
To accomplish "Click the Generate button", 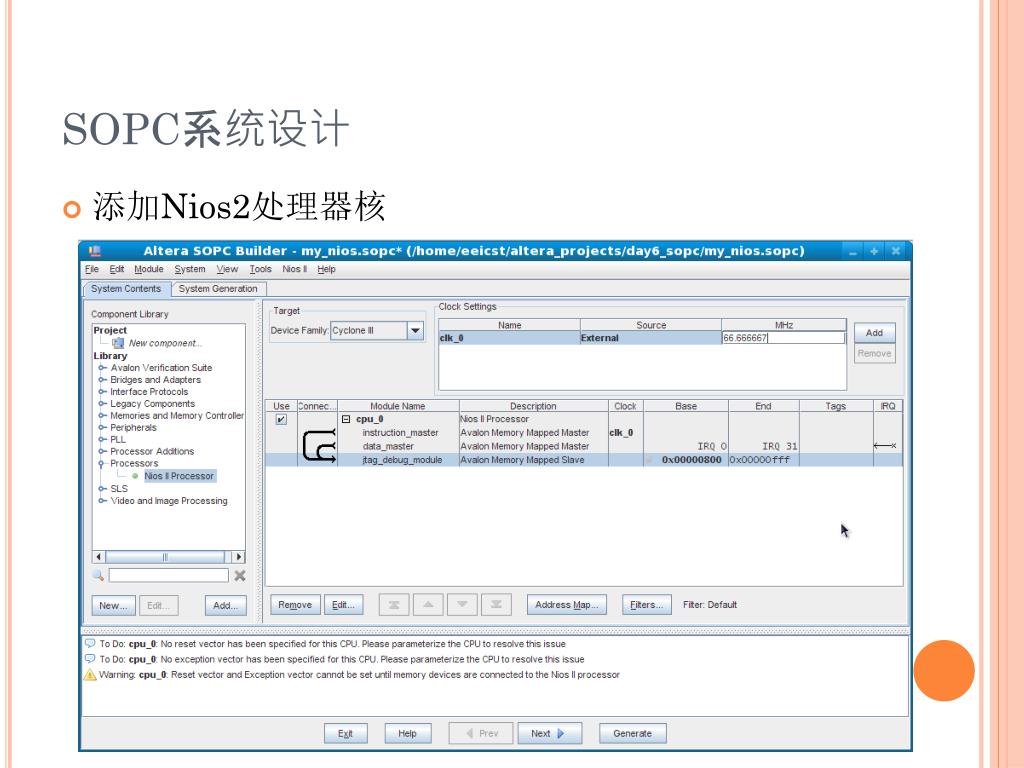I will [633, 733].
